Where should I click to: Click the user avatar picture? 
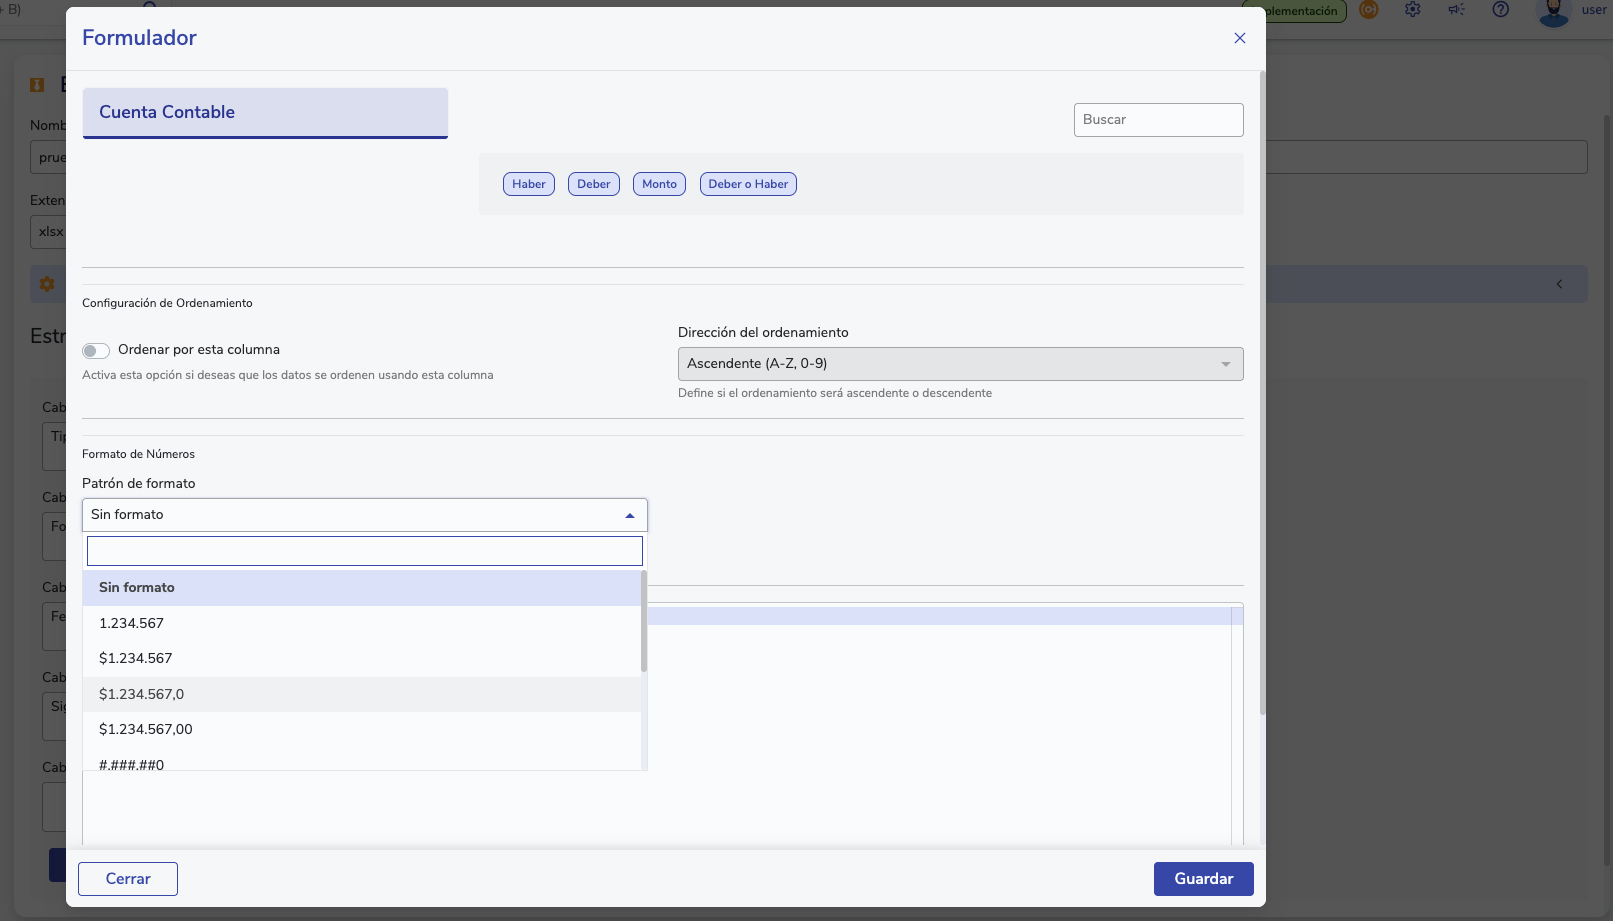1553,12
